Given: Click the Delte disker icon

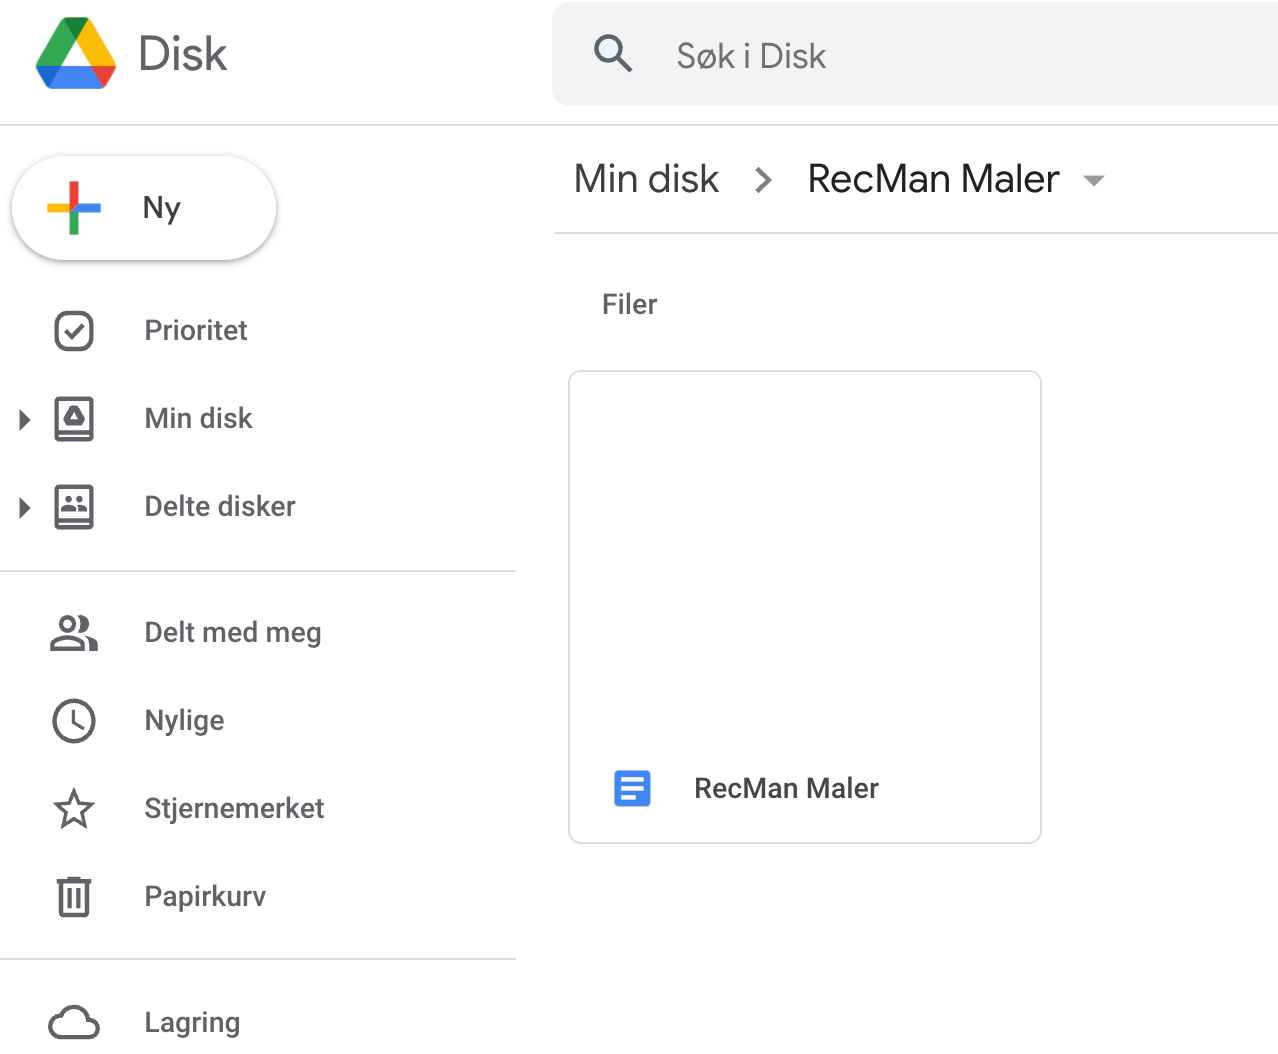Looking at the screenshot, I should pyautogui.click(x=74, y=507).
